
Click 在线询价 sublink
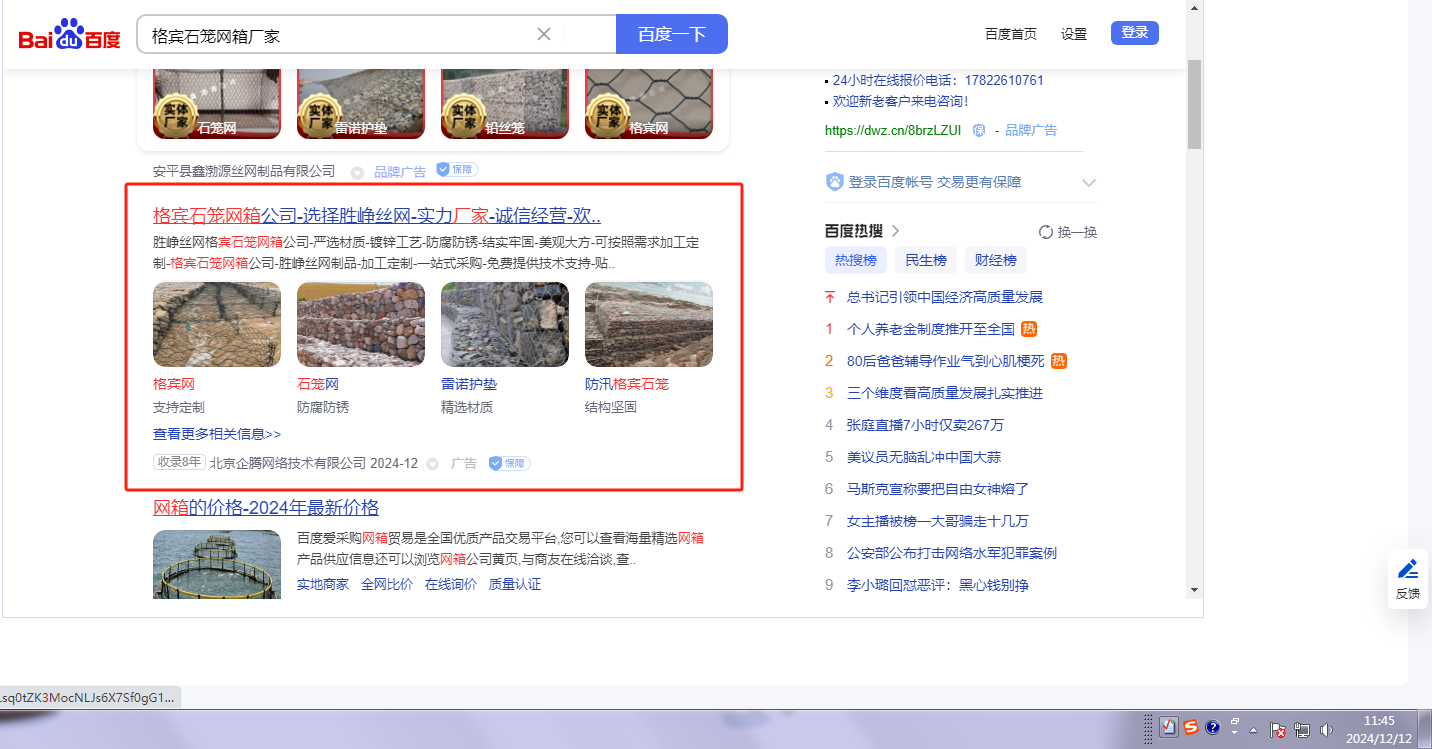click(451, 584)
